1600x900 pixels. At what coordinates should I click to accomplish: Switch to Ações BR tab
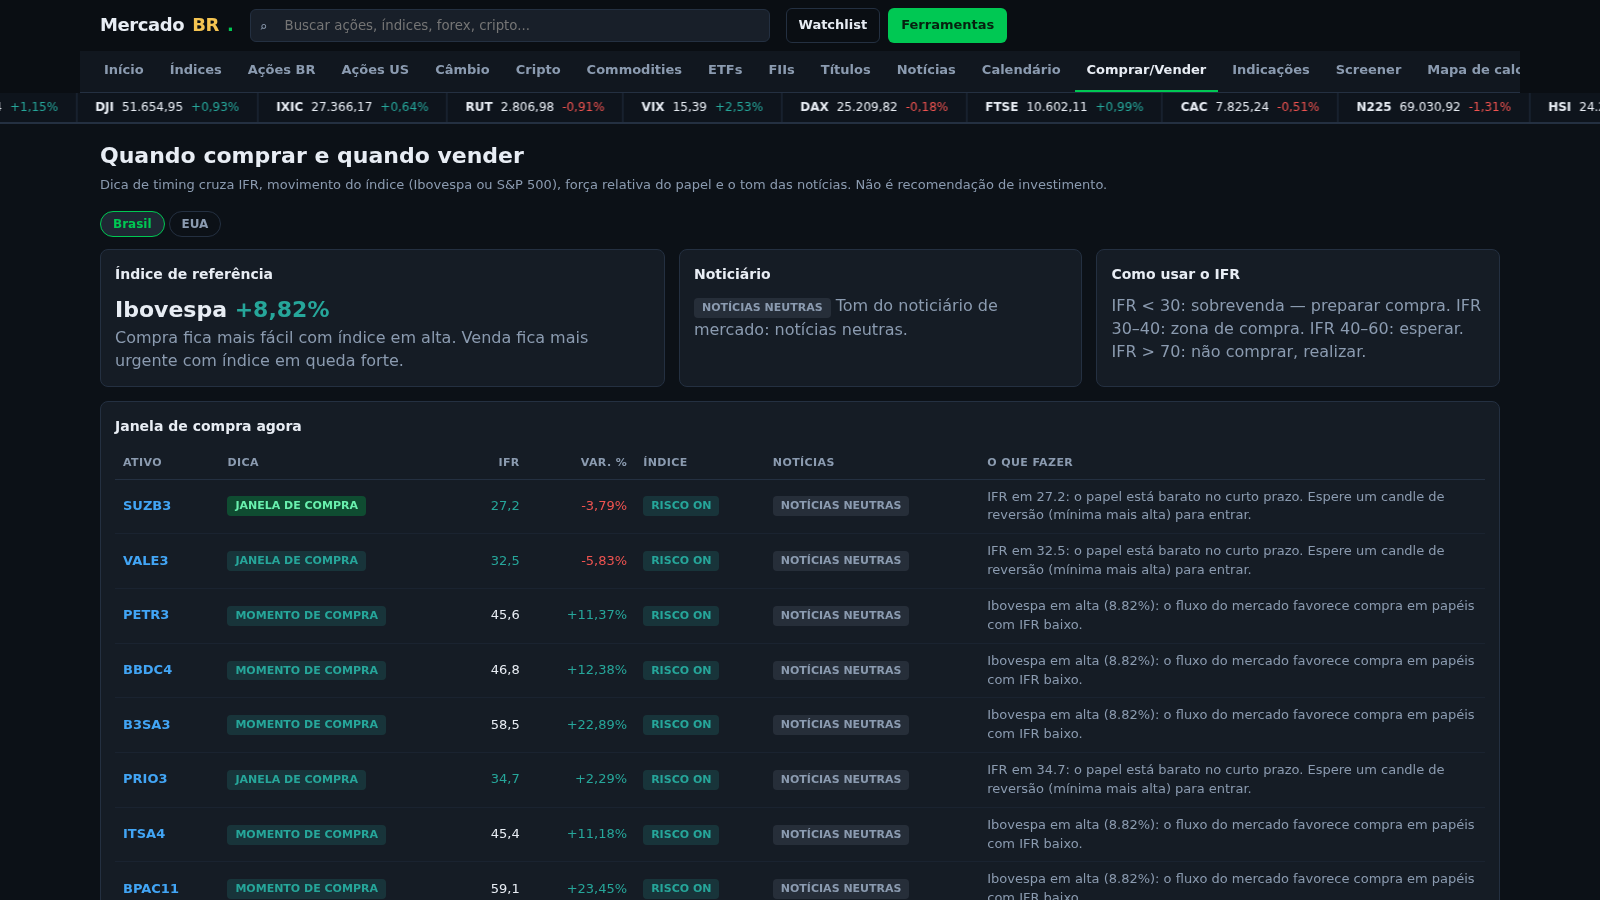(281, 70)
